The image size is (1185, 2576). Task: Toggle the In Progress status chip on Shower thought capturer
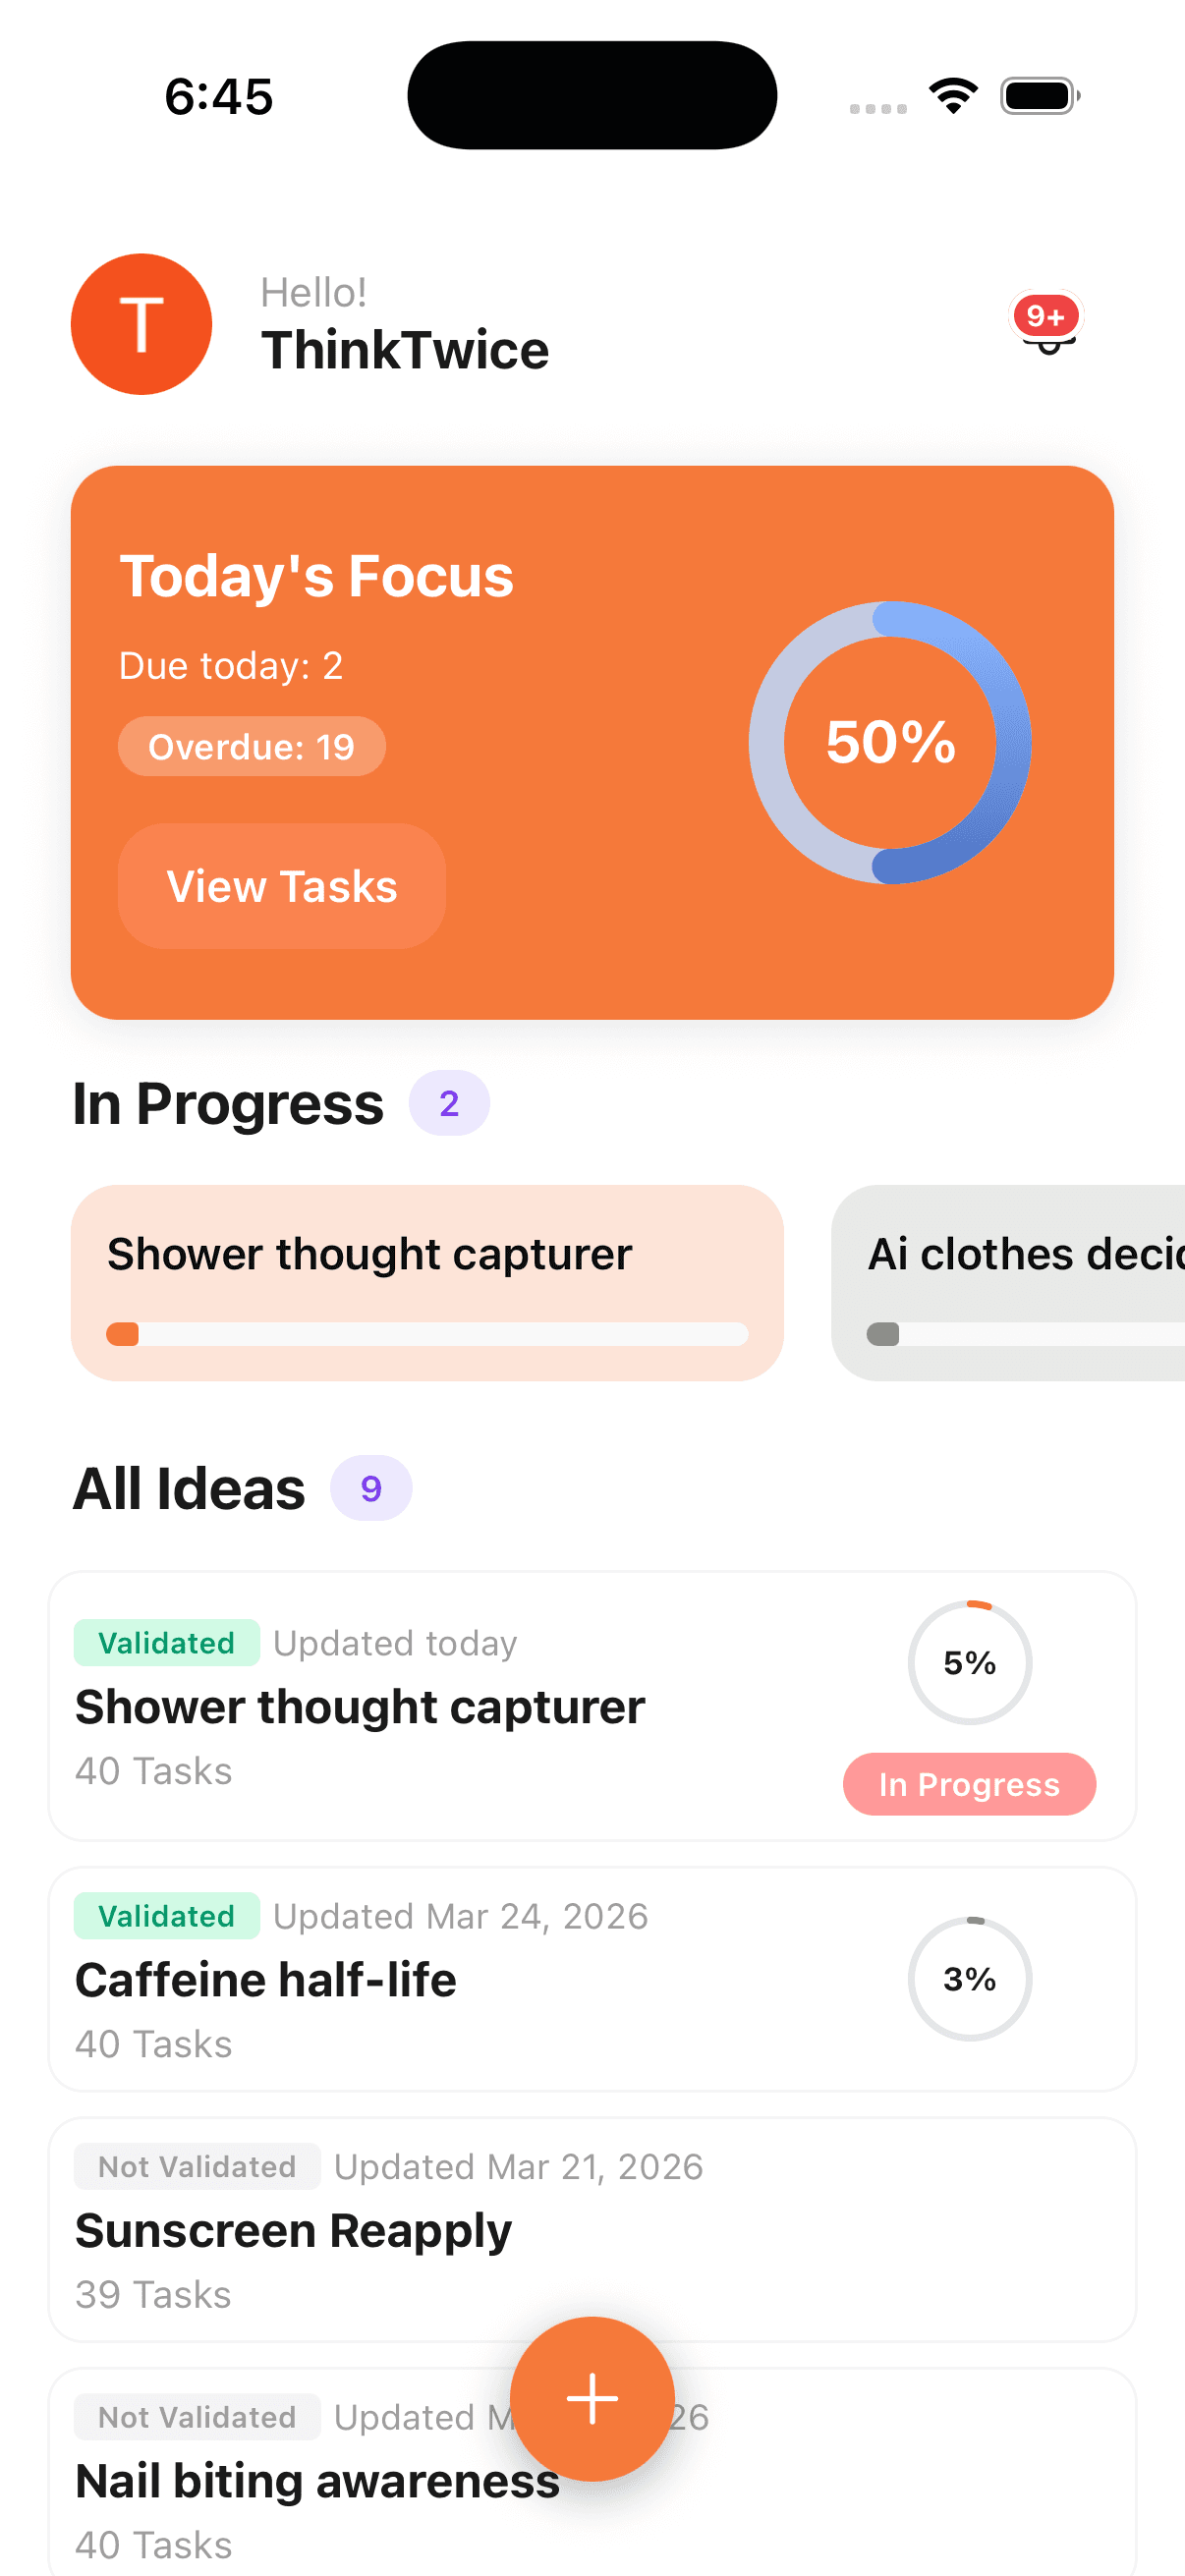pyautogui.click(x=968, y=1784)
